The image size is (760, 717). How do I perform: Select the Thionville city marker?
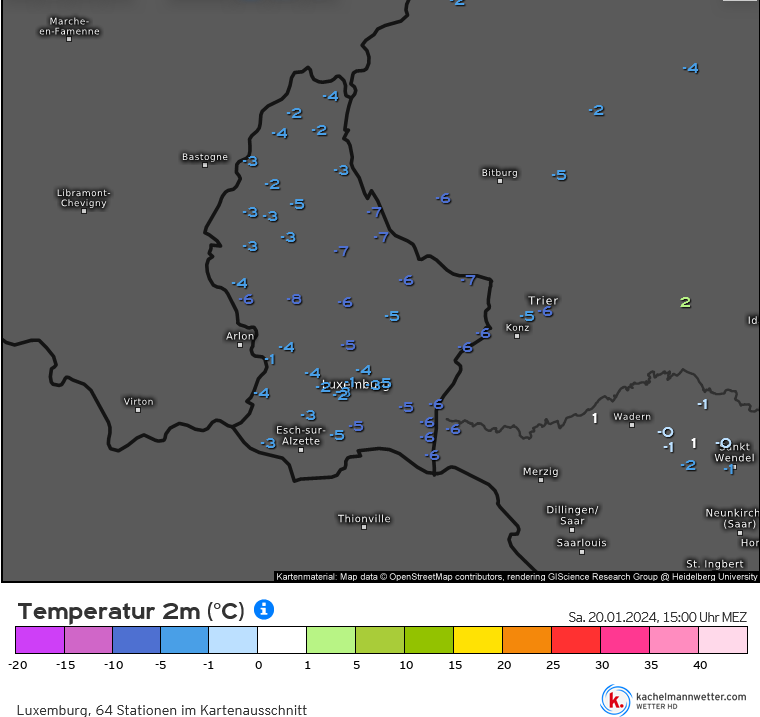(x=364, y=526)
